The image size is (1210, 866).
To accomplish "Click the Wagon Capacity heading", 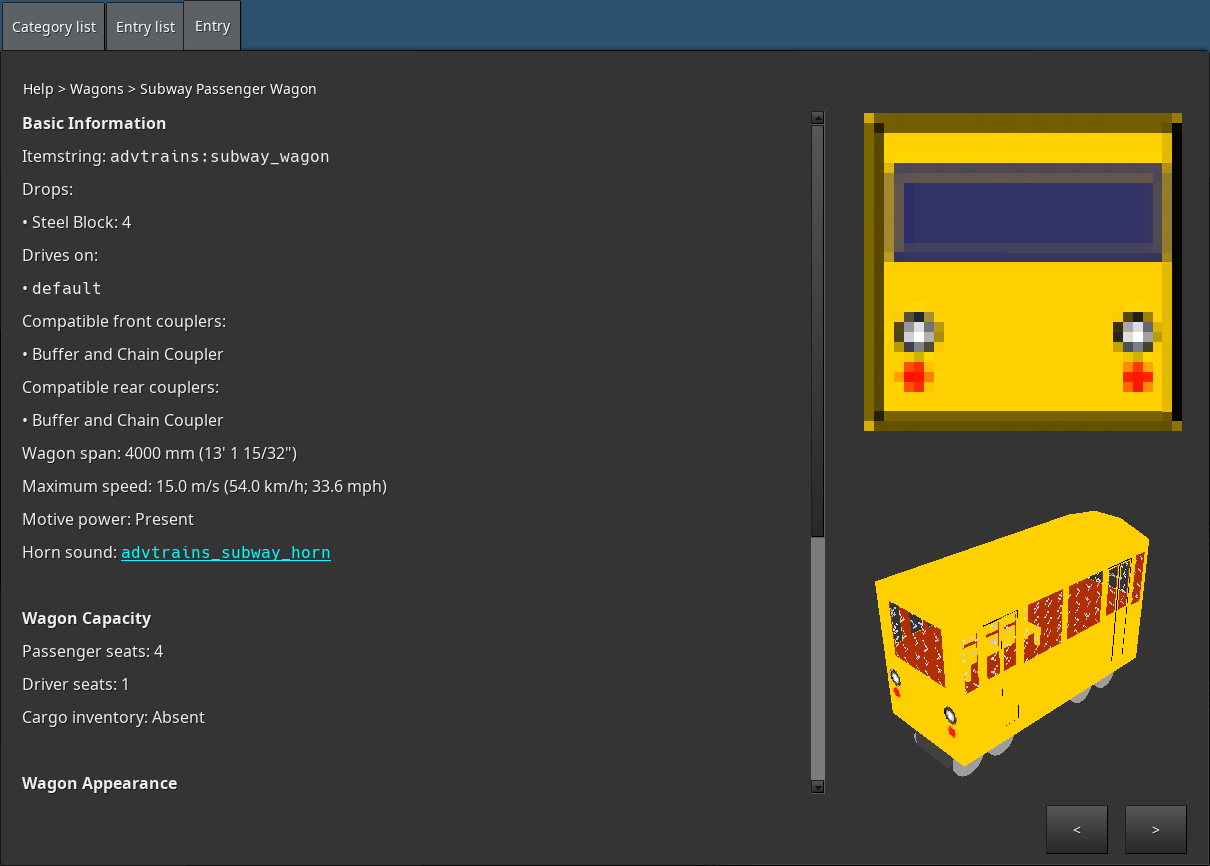I will pos(86,619).
